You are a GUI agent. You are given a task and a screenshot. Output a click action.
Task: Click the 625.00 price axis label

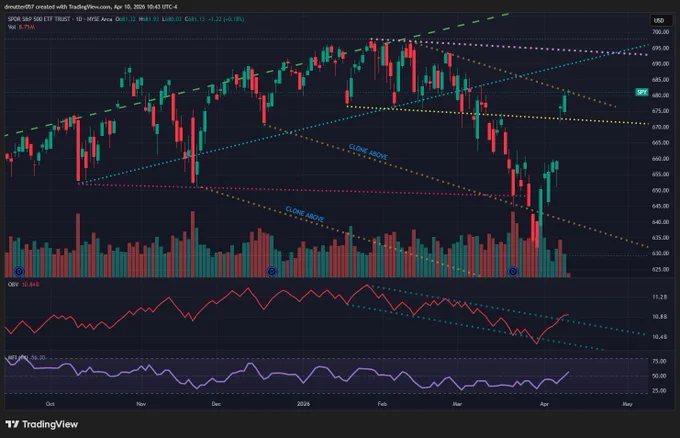660,269
